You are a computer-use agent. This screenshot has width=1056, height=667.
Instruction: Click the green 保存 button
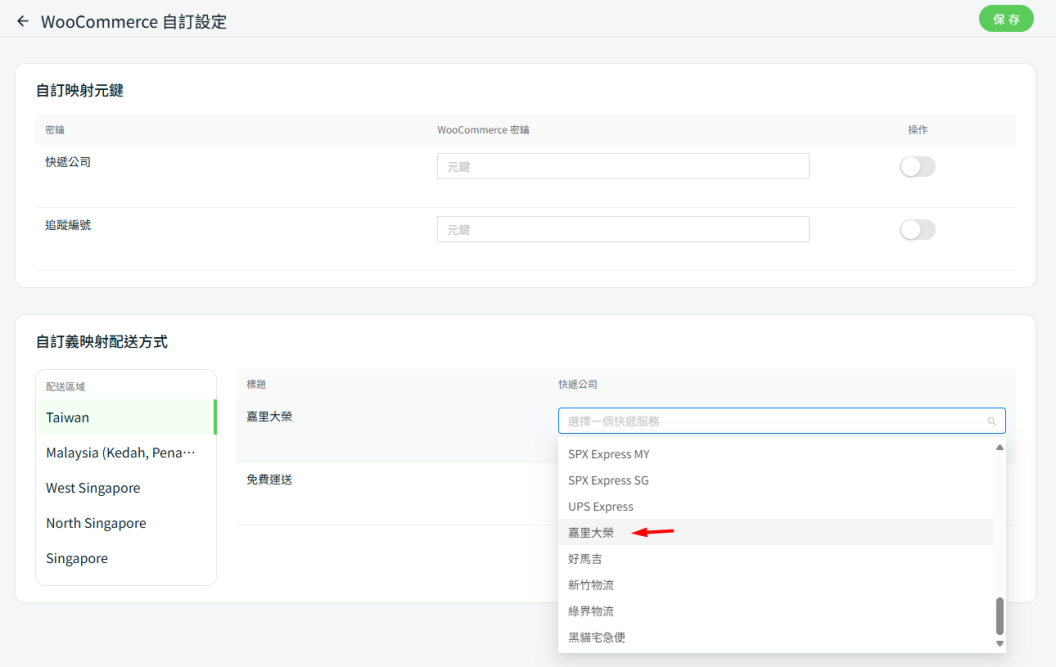[1006, 19]
